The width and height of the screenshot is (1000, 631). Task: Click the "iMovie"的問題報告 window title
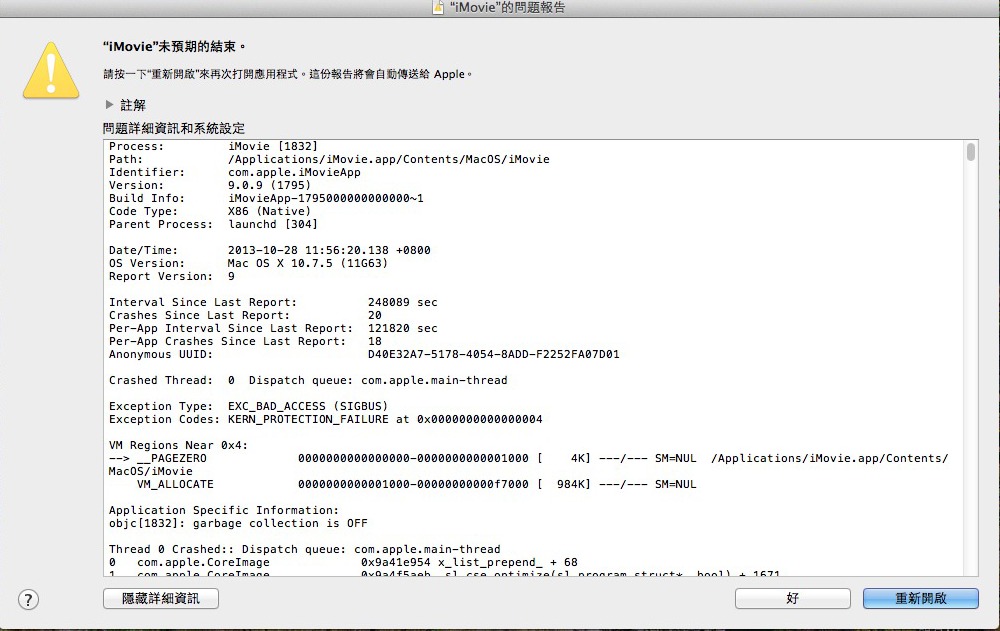click(507, 7)
